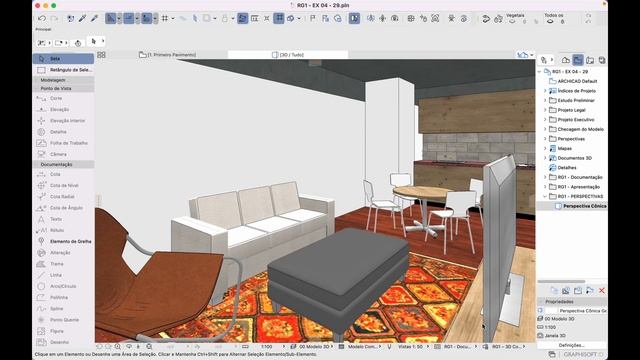Select the Spline tool

[x=63, y=309]
